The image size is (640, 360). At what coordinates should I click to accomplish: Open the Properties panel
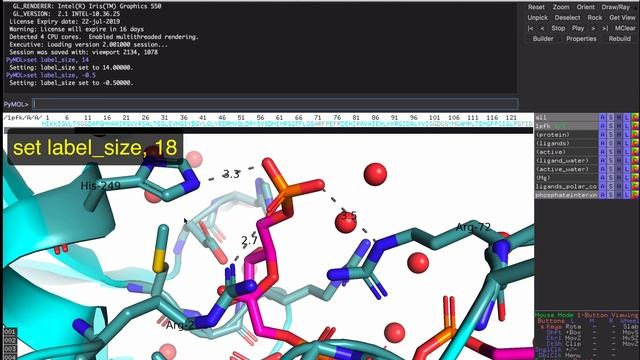pos(581,39)
